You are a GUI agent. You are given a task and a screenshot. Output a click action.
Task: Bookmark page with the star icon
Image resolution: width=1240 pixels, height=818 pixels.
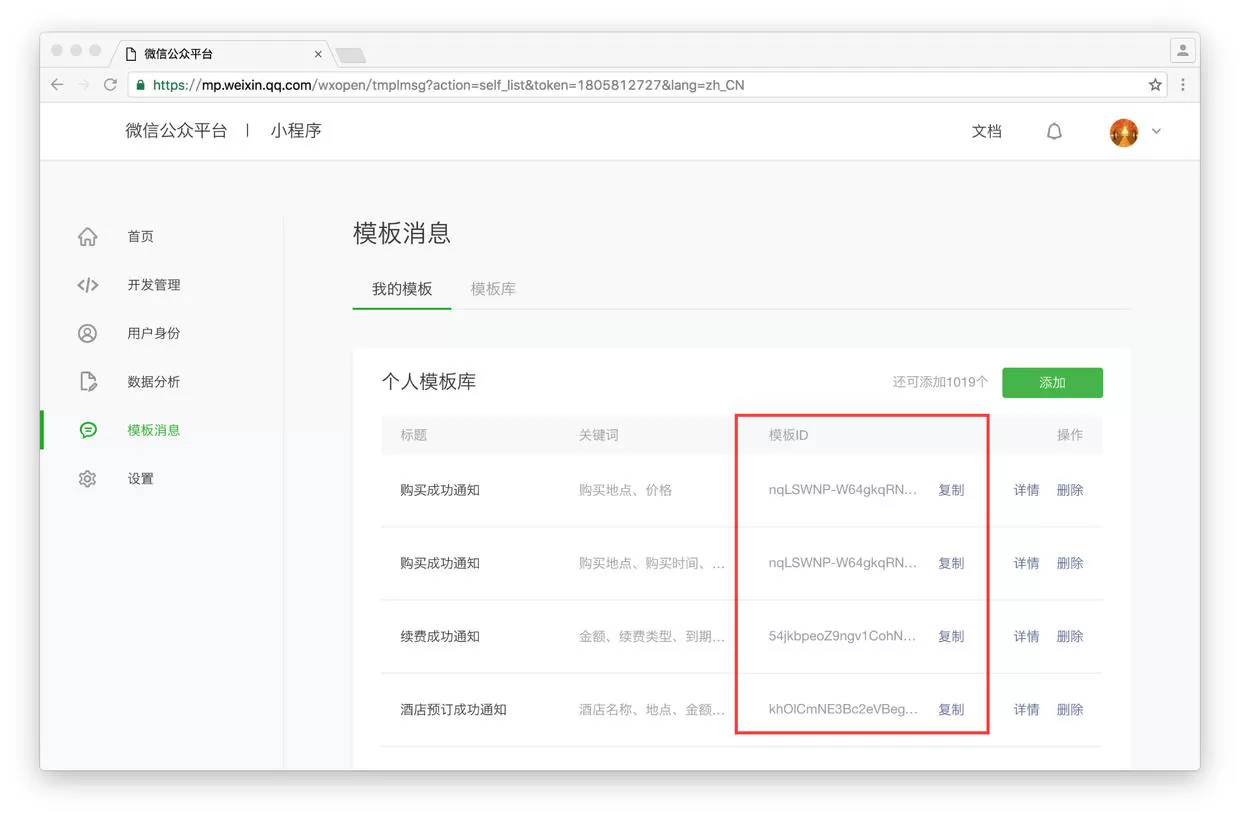pos(1155,85)
